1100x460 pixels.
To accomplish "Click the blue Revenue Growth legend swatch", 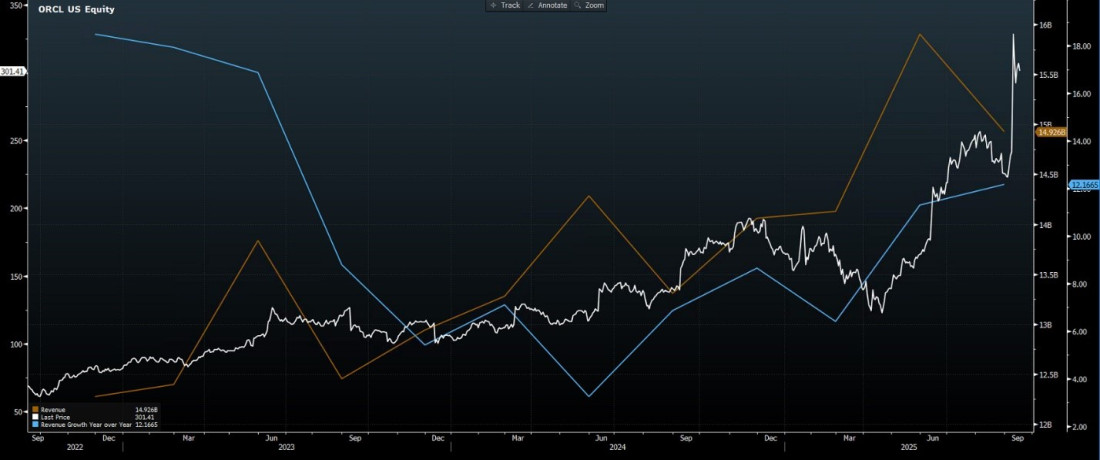I will pos(36,425).
